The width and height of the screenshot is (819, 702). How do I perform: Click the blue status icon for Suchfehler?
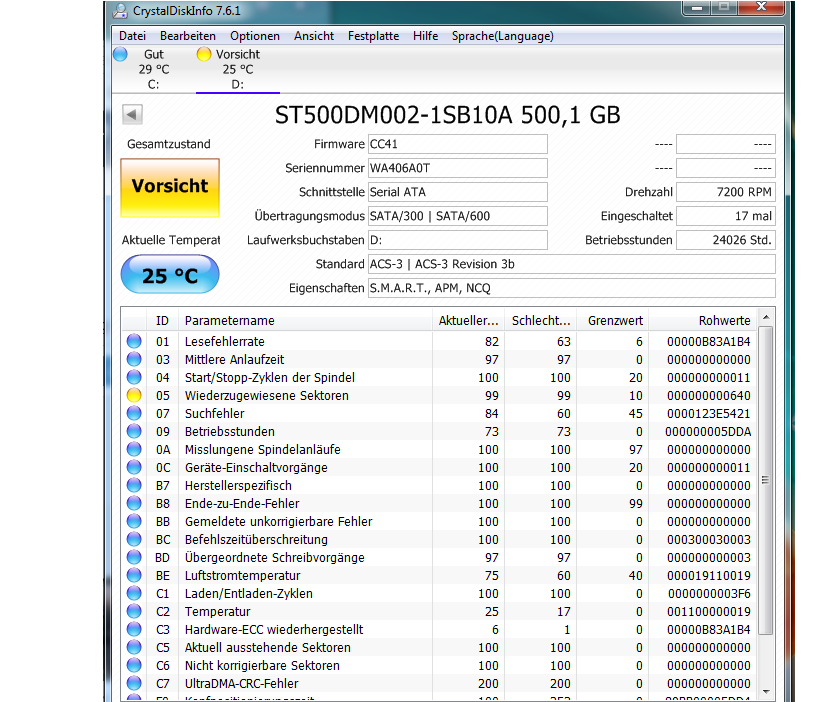[x=134, y=413]
